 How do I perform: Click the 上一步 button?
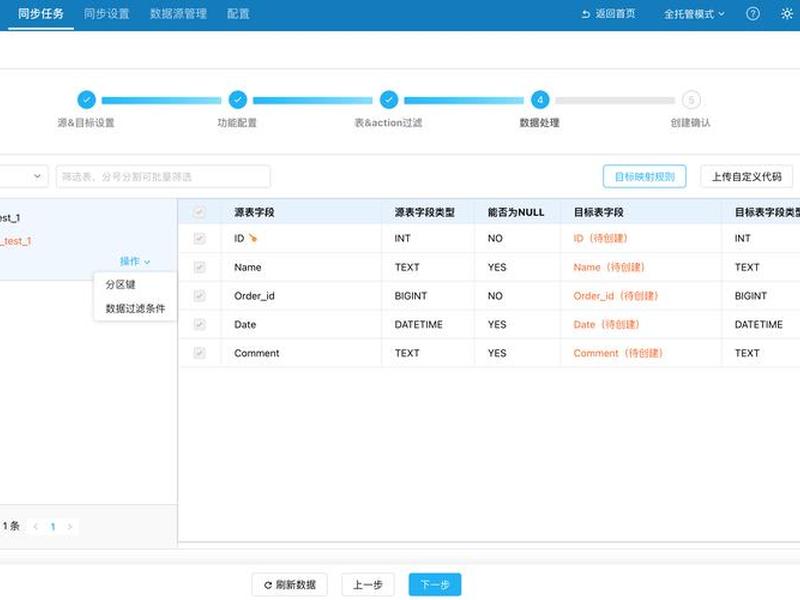(x=368, y=585)
